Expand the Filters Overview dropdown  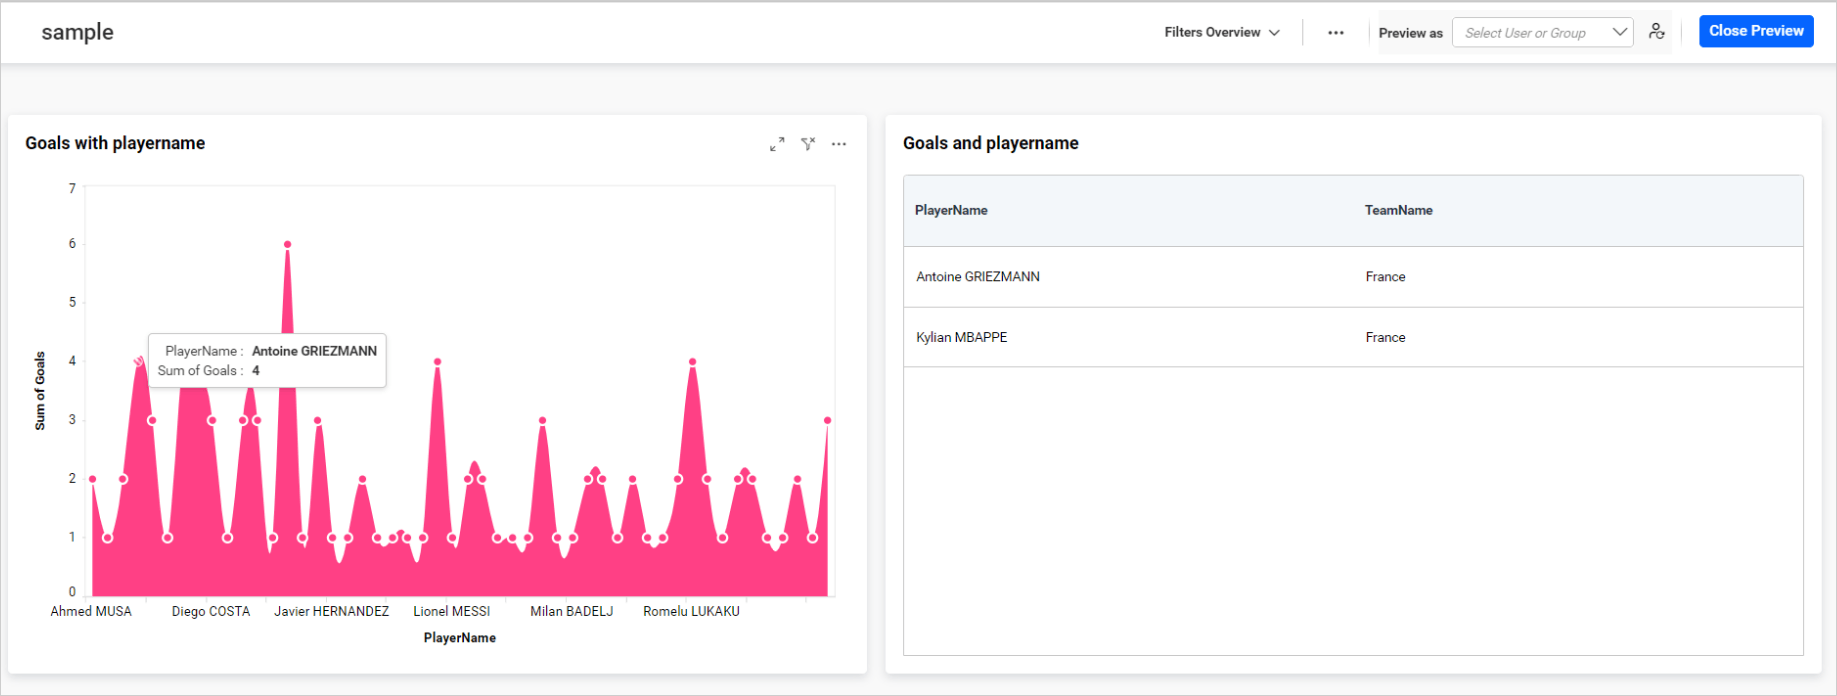coord(1221,33)
